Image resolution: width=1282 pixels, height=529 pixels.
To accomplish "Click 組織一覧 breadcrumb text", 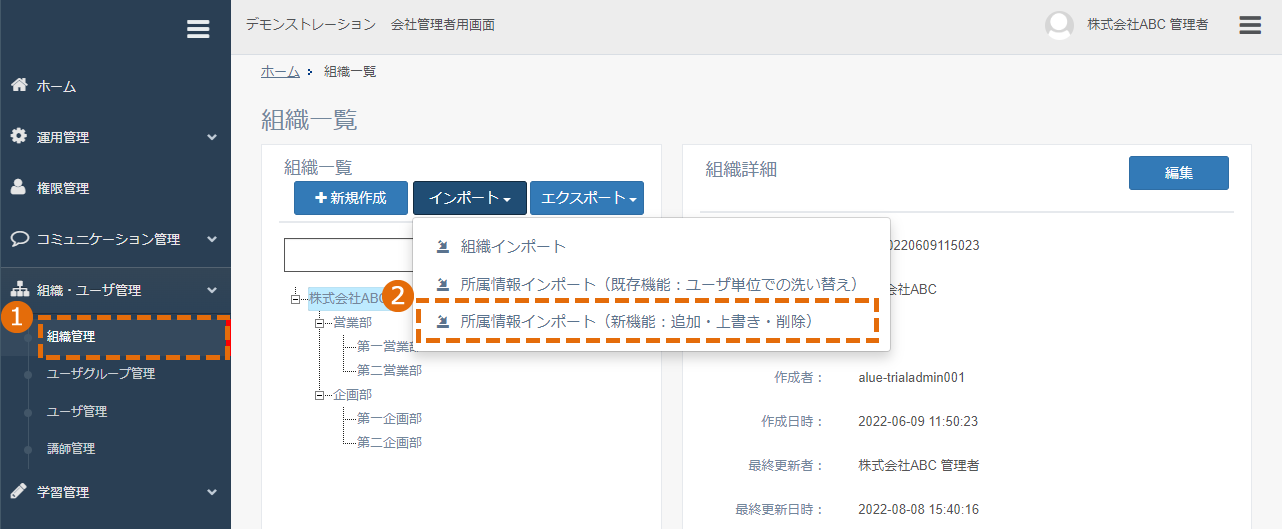I will click(350, 71).
